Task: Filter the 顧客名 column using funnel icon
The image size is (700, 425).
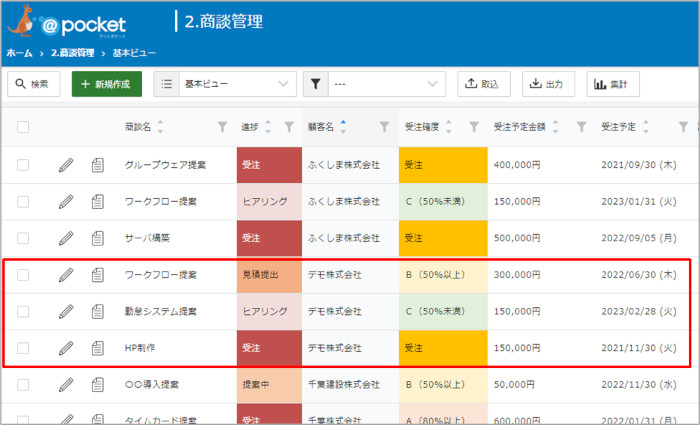Action: 384,127
